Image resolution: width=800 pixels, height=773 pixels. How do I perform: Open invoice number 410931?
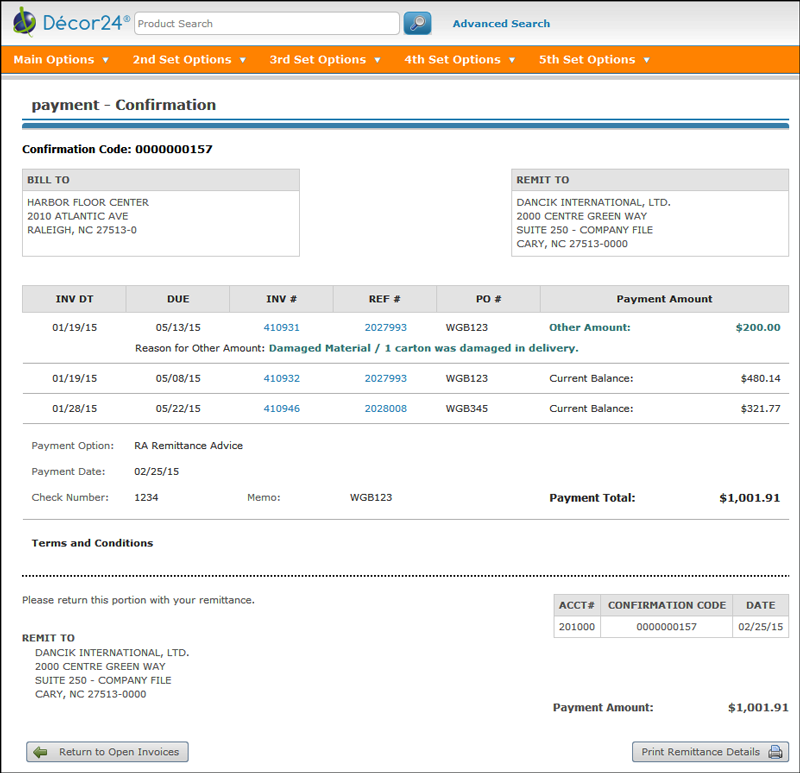click(x=281, y=327)
